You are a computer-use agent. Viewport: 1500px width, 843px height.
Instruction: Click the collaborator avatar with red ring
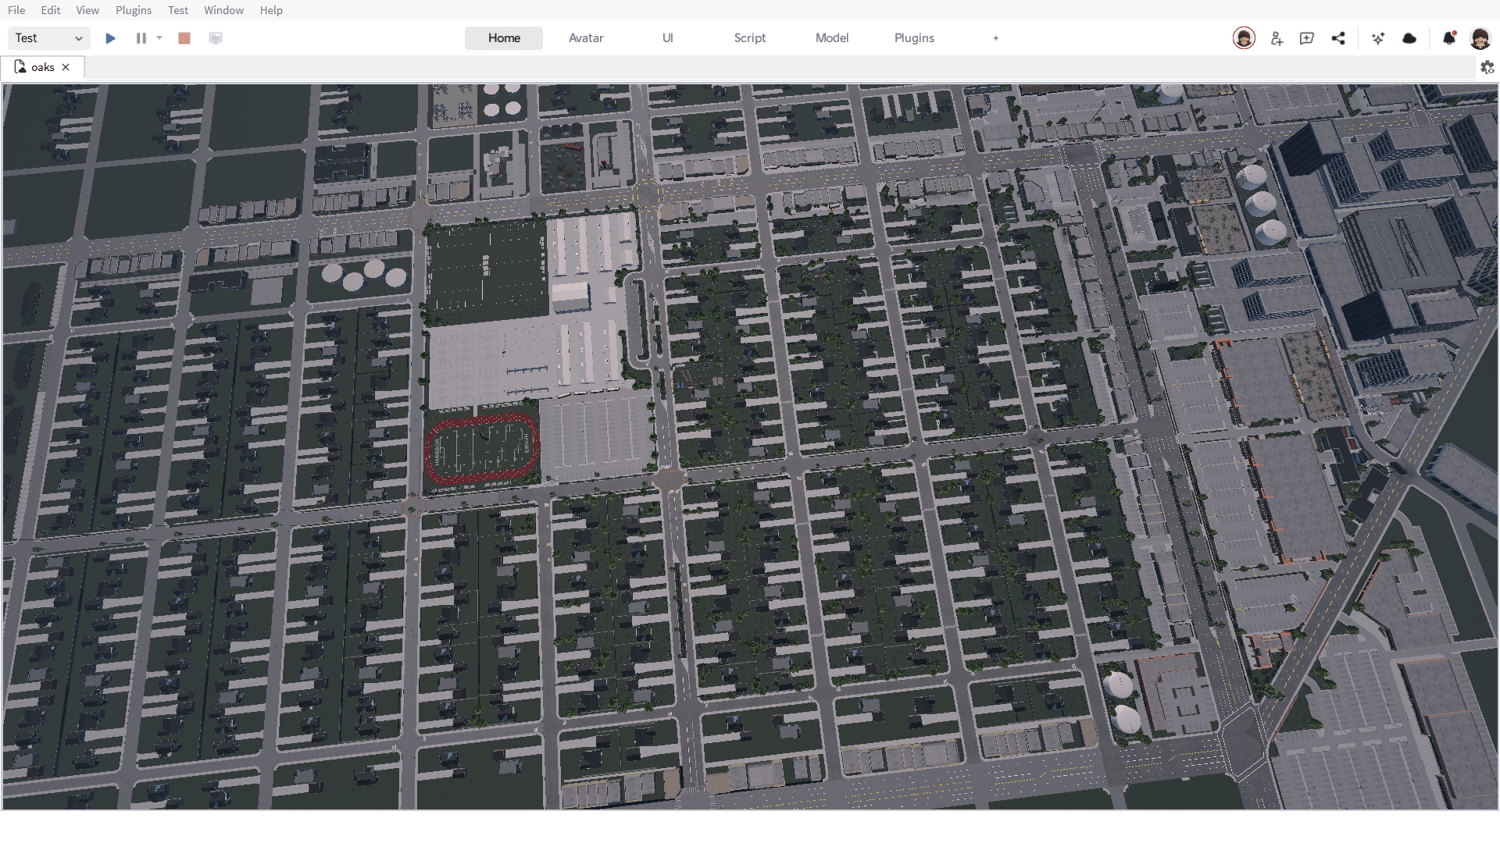pos(1244,38)
